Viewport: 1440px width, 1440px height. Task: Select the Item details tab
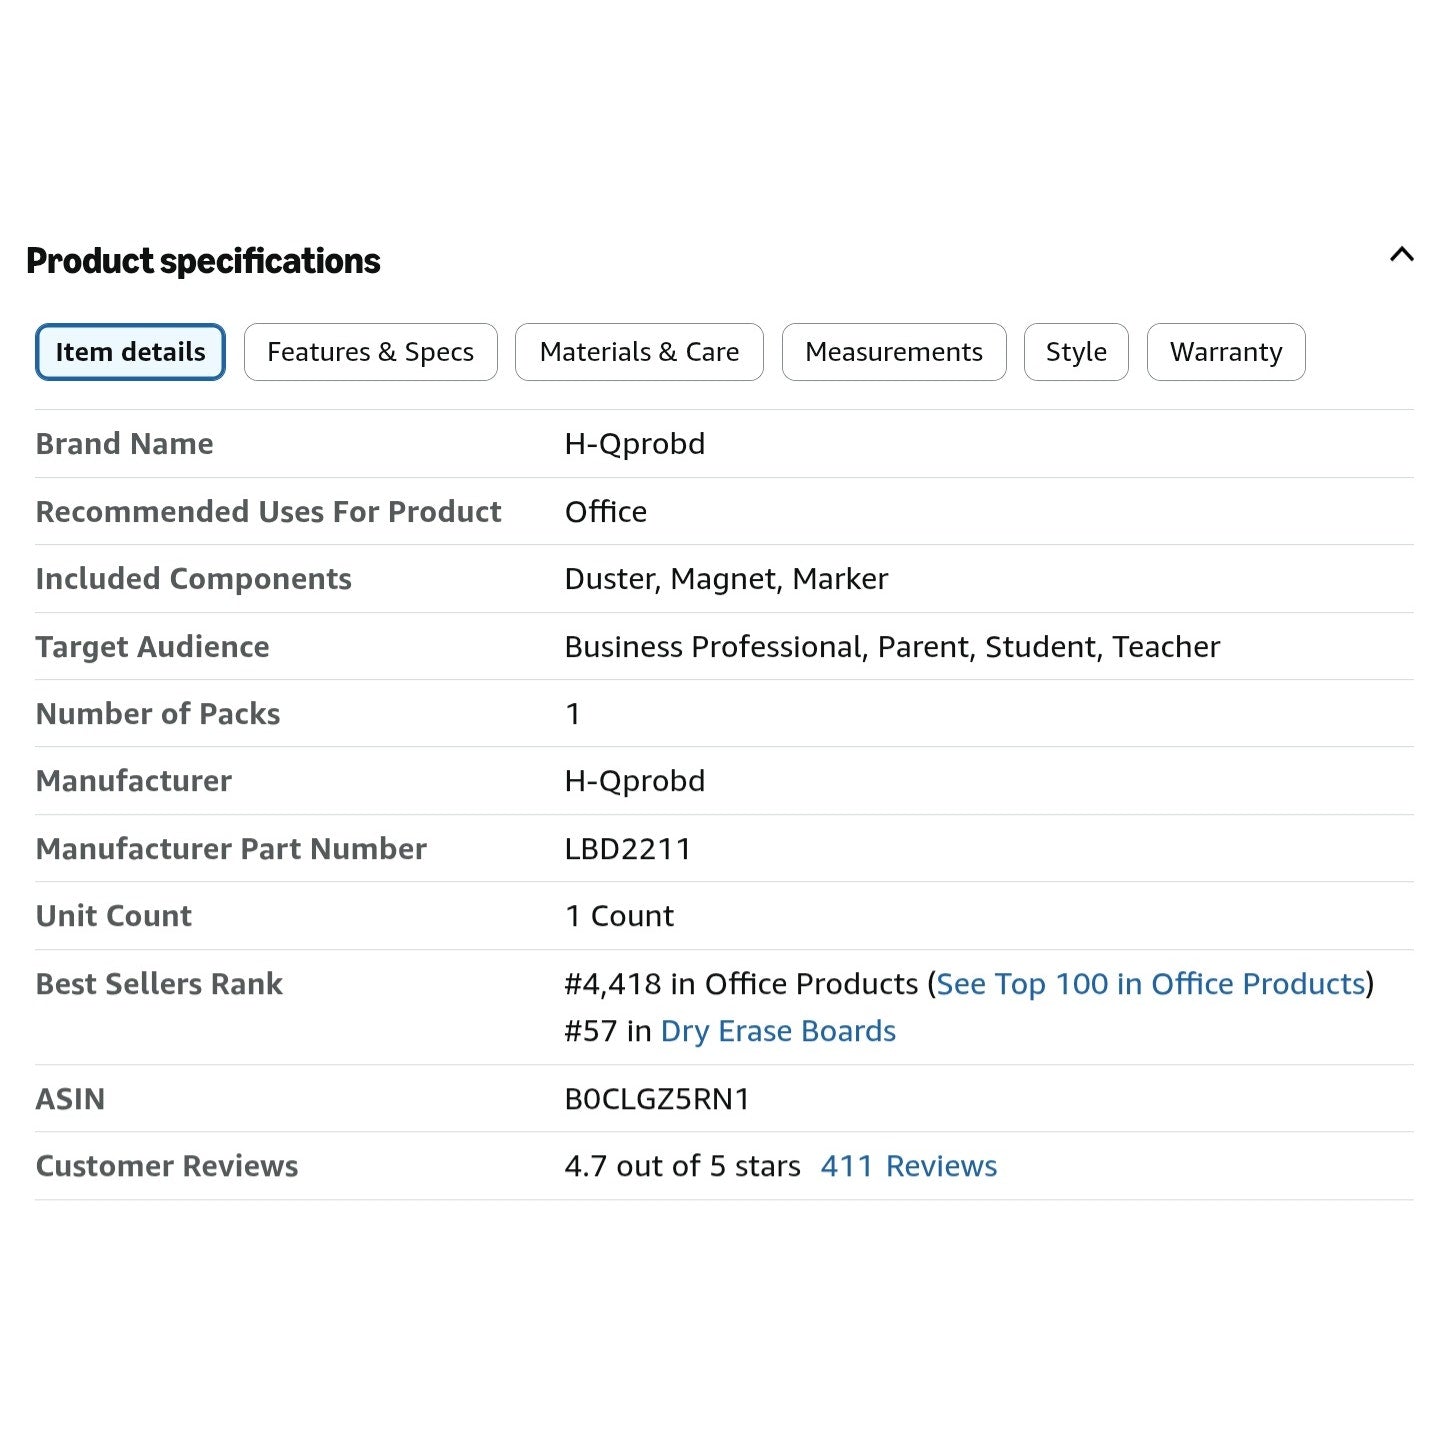130,352
